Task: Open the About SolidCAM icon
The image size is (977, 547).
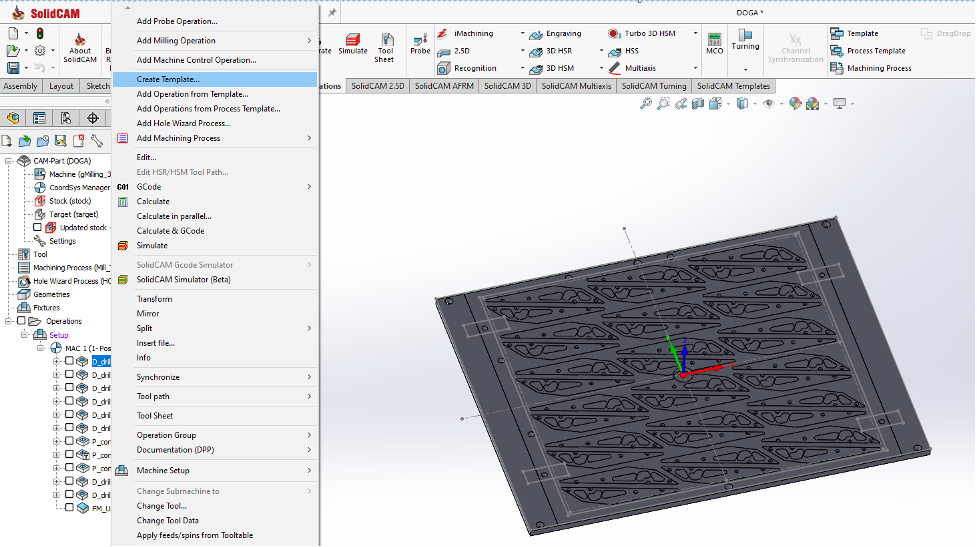Action: coord(80,39)
